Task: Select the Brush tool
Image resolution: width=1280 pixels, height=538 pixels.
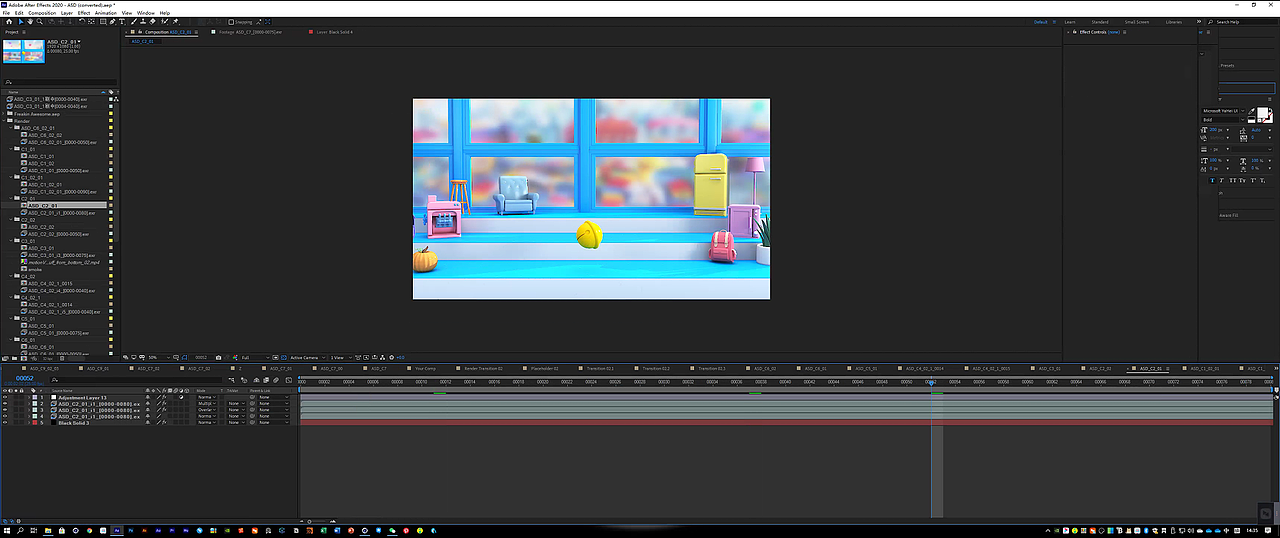Action: 134,21
